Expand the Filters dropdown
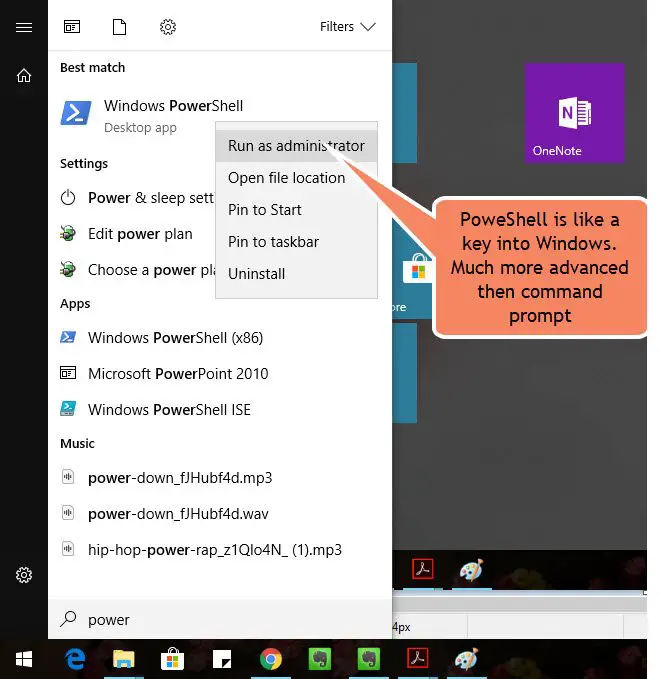The image size is (660, 679). [347, 27]
